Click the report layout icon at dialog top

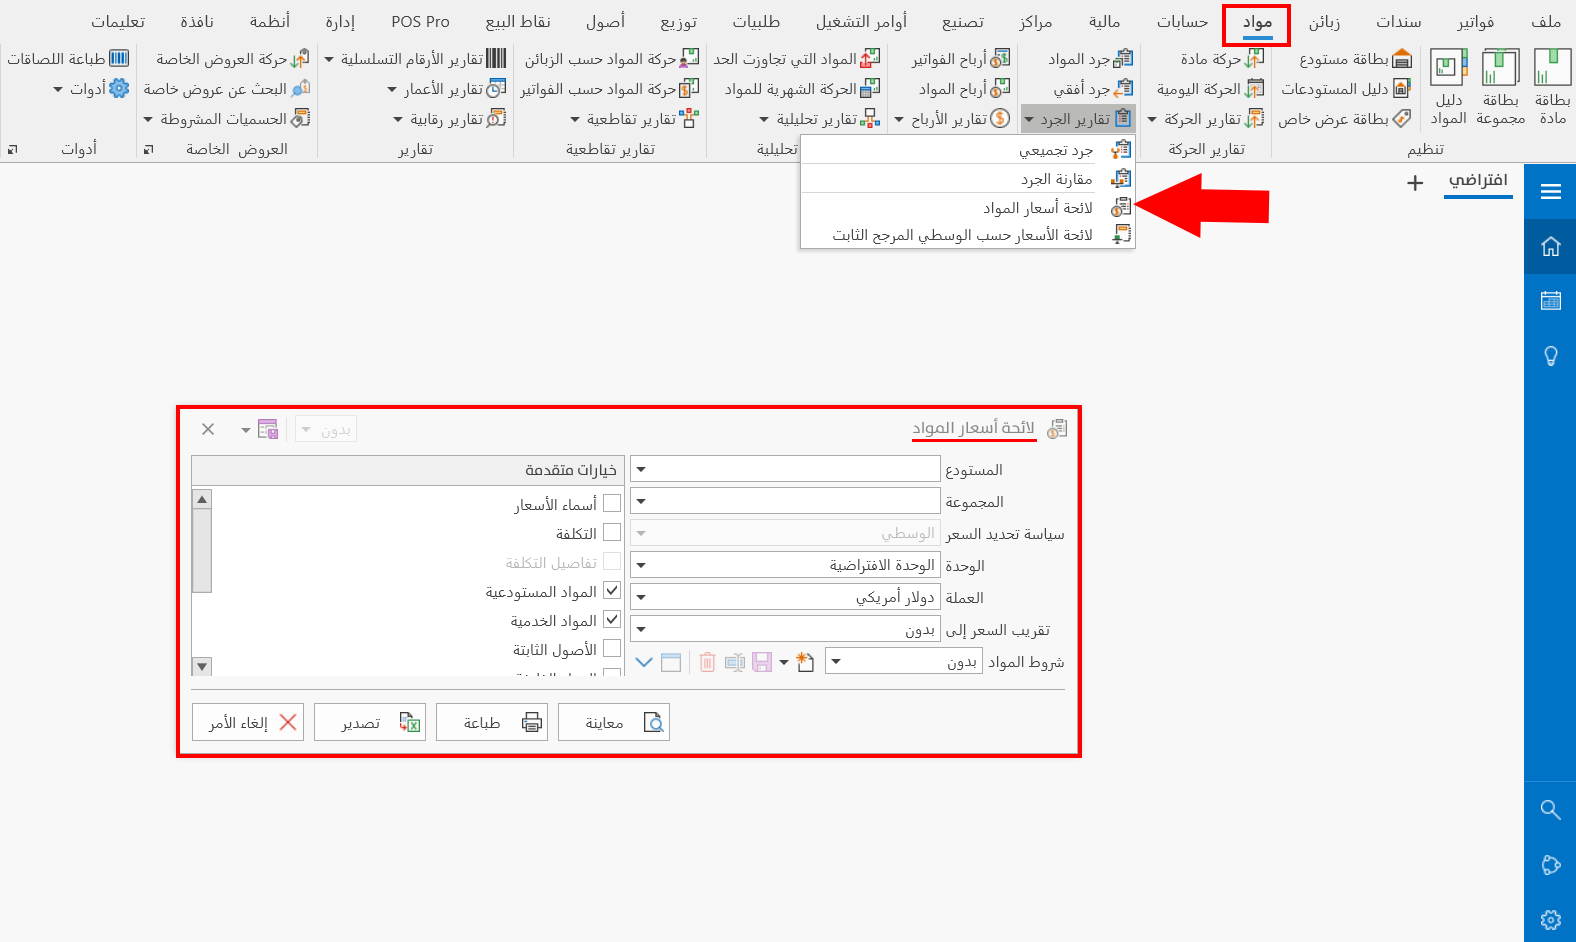click(x=267, y=430)
